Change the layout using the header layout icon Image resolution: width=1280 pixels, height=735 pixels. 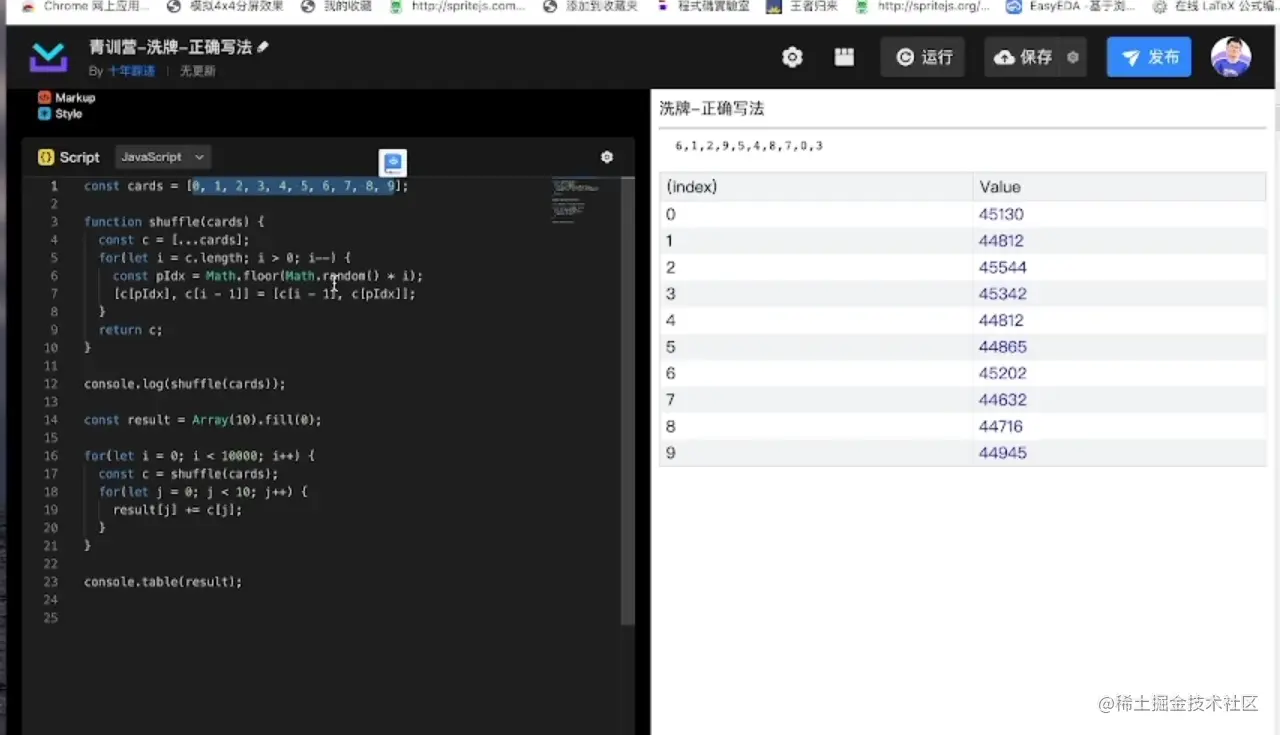tap(845, 57)
